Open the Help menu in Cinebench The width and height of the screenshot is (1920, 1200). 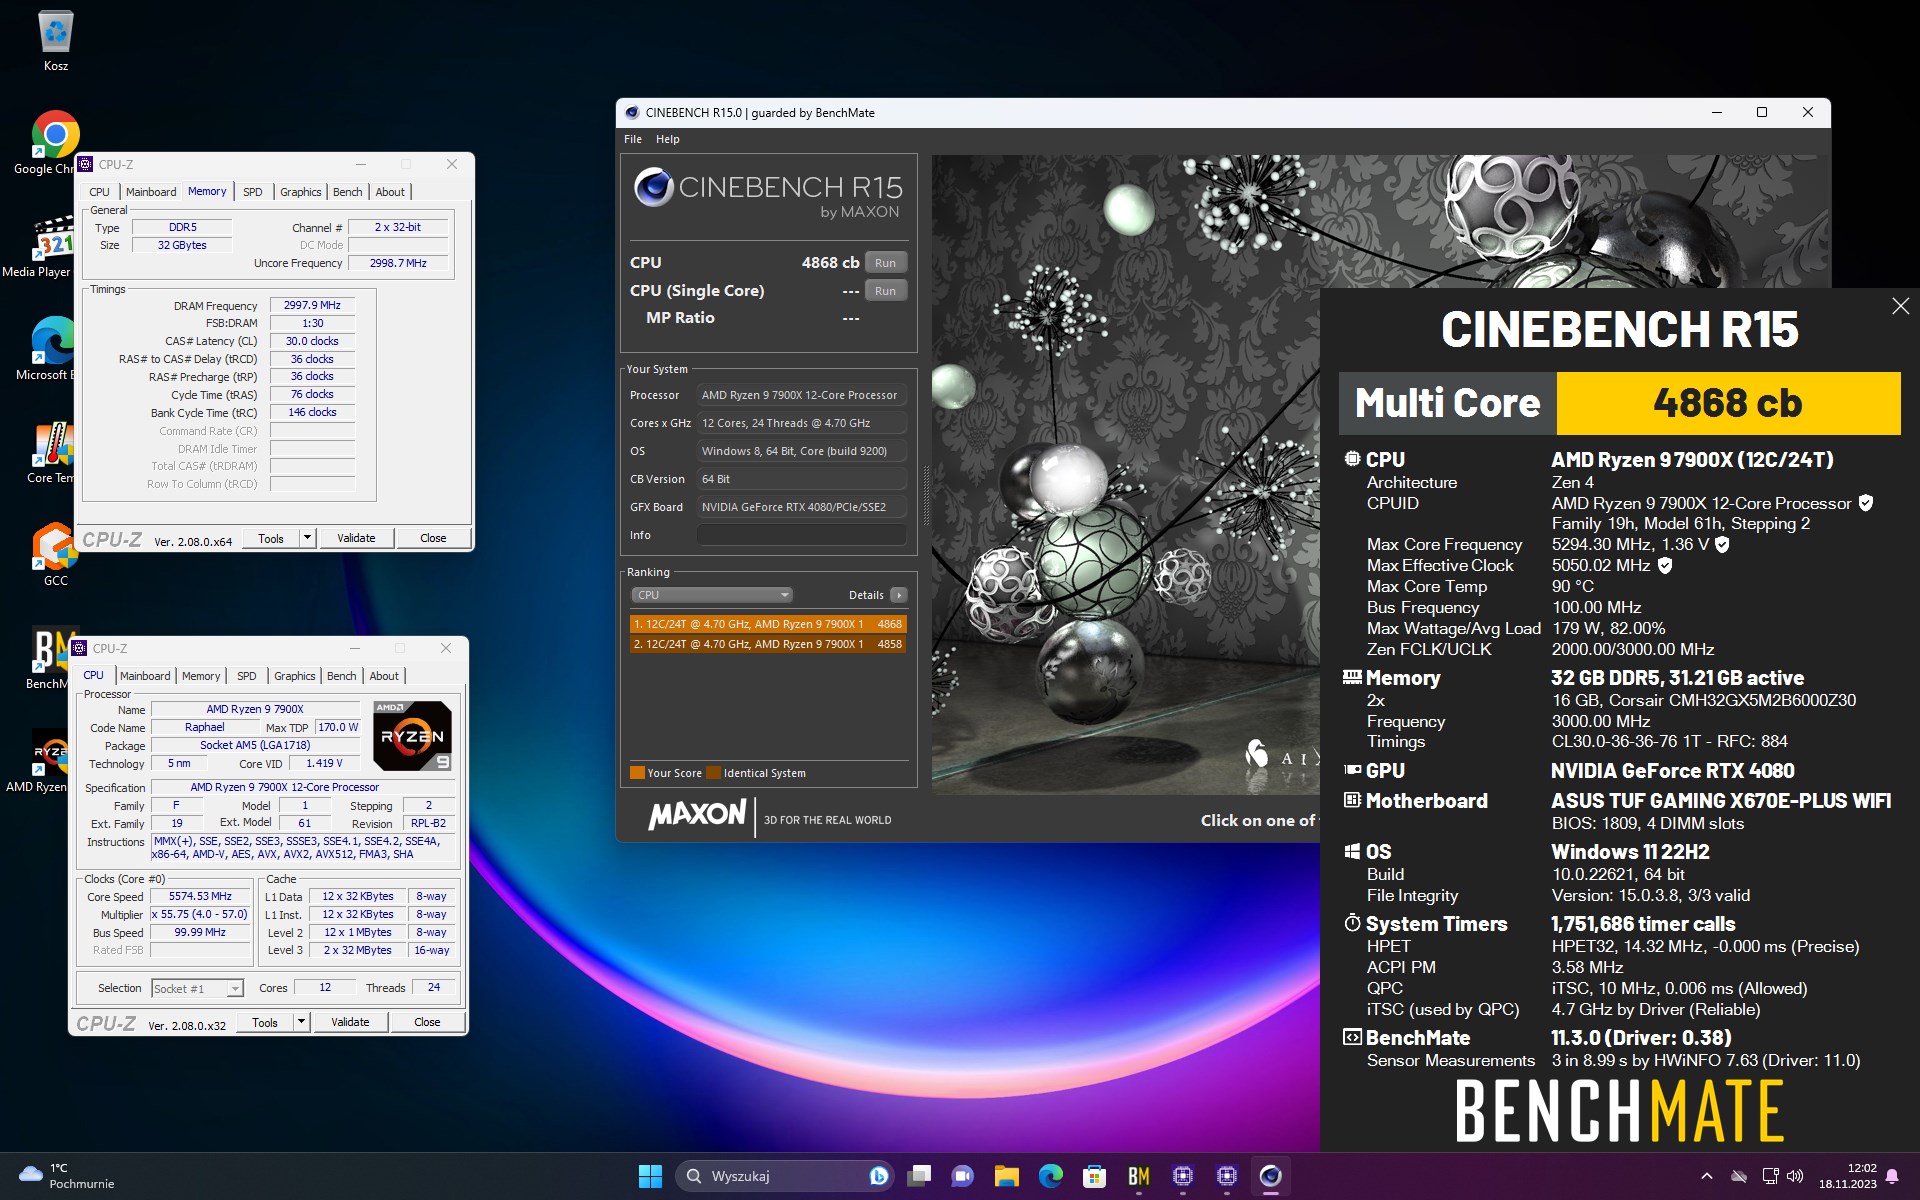[668, 139]
